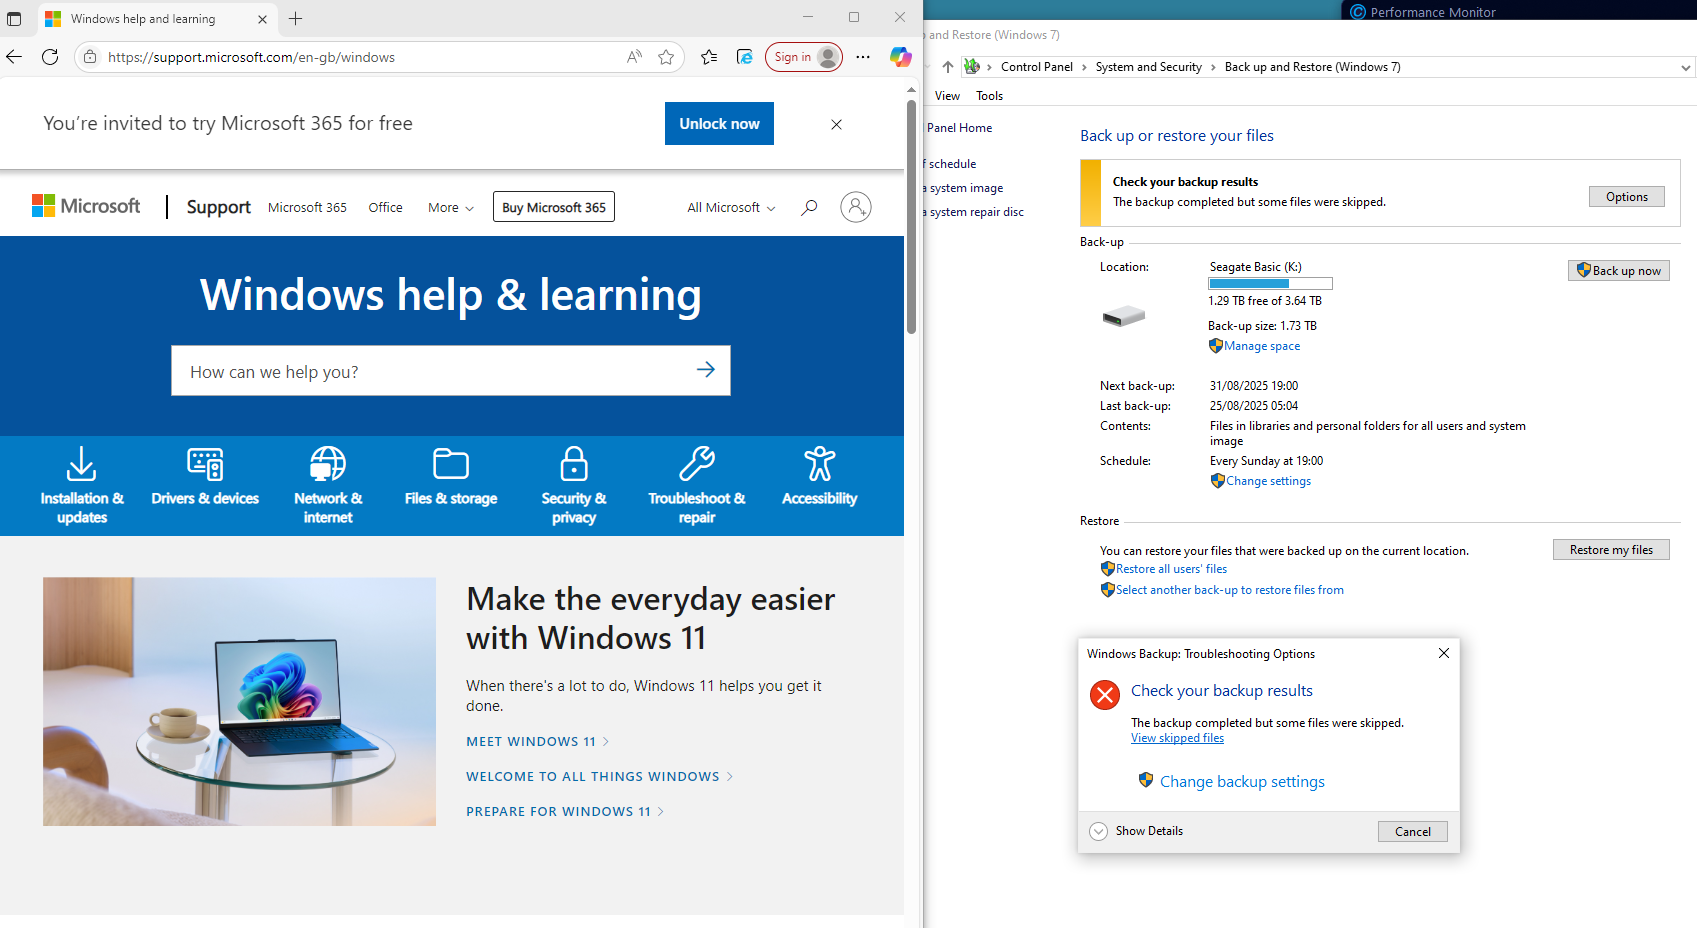Expand the chevron after Control Panel in breadcrumb

1084,67
